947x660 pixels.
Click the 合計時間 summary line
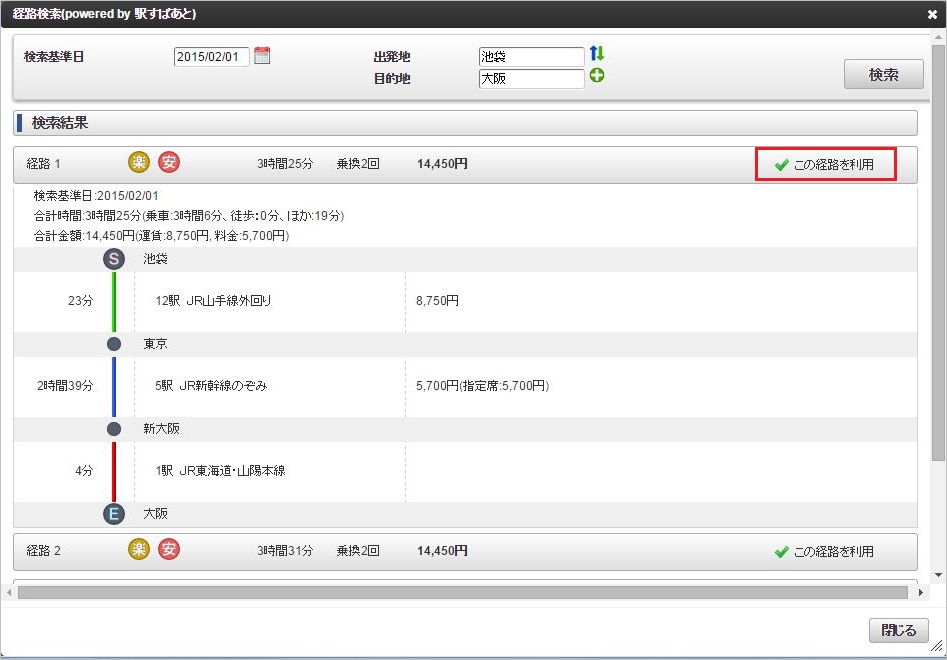point(188,216)
